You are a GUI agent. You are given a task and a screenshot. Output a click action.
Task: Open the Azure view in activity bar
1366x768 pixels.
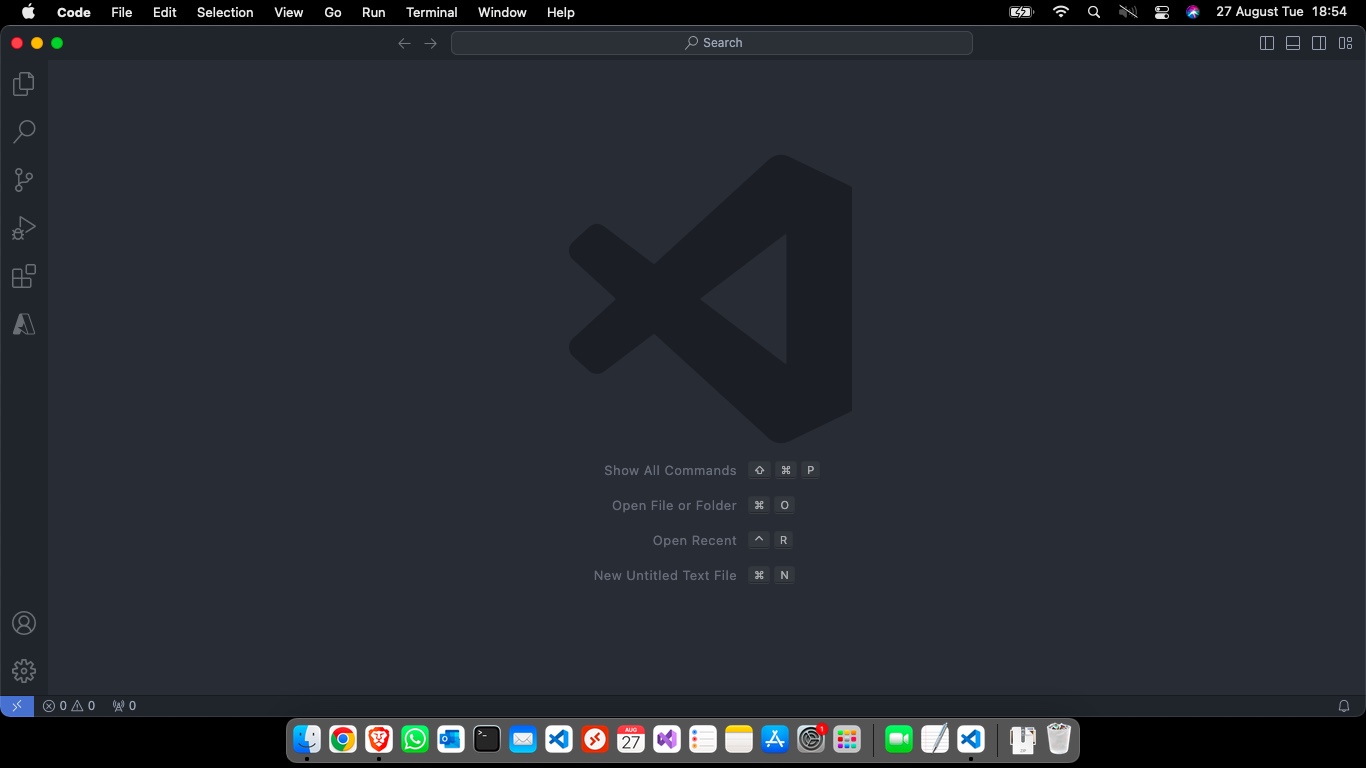click(x=24, y=324)
